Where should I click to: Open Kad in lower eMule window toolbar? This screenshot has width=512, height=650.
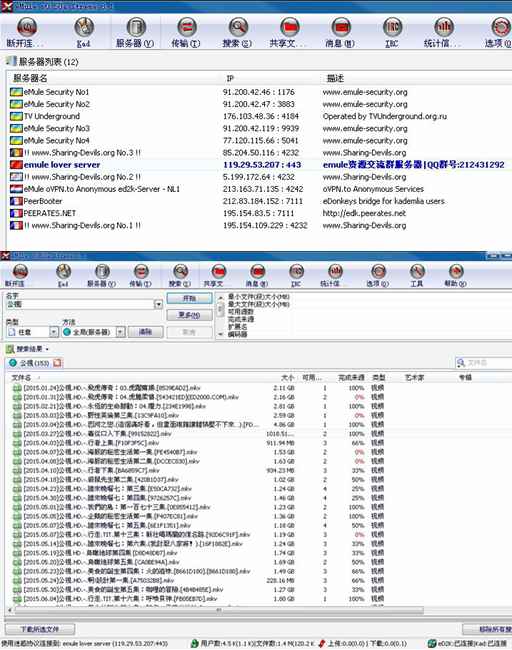click(x=63, y=276)
